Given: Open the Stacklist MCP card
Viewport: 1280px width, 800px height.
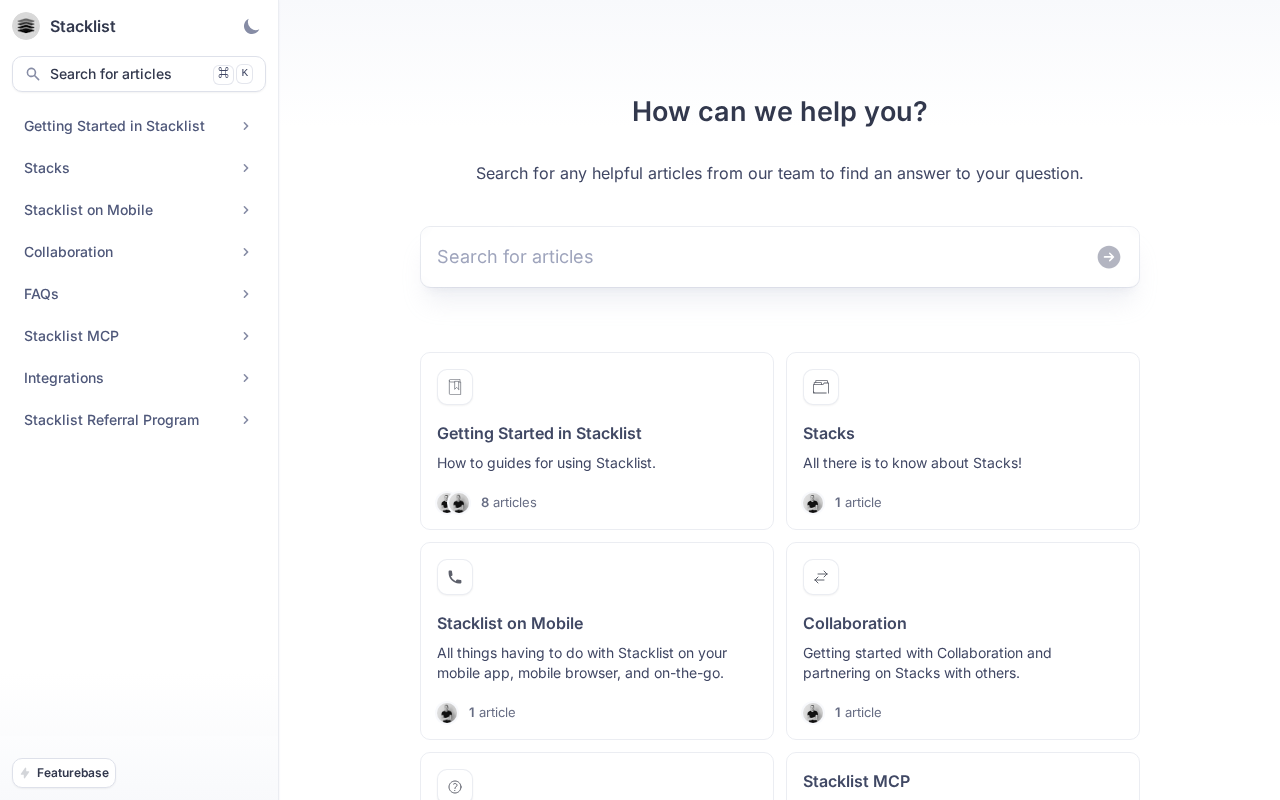Looking at the screenshot, I should click(963, 776).
